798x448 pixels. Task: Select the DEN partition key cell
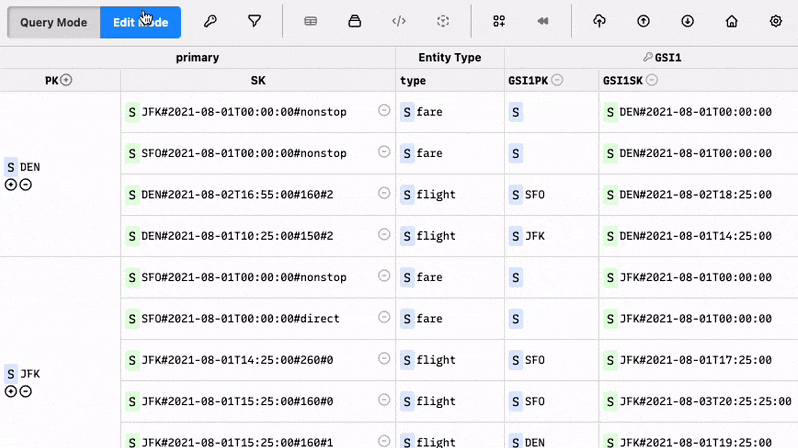60,174
